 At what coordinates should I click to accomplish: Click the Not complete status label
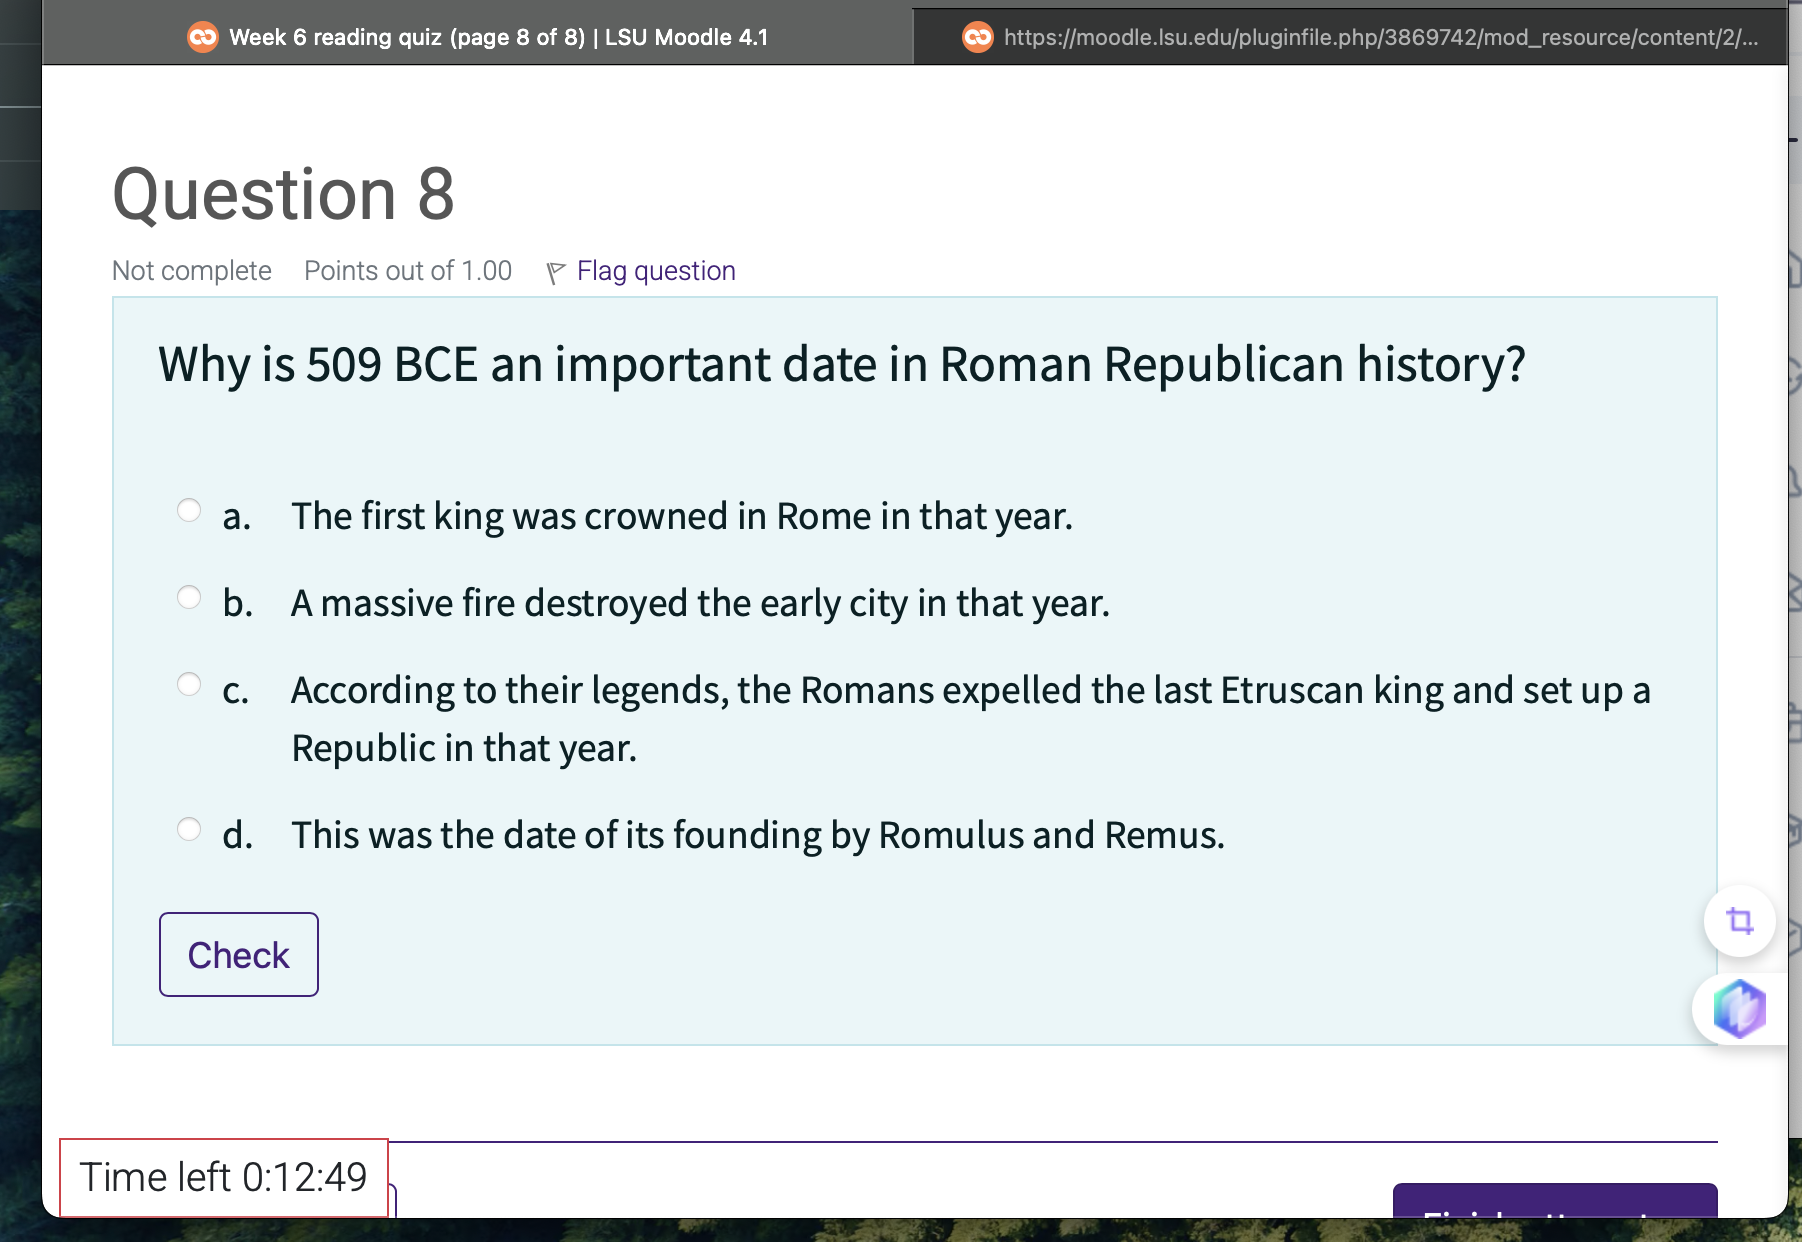[190, 269]
